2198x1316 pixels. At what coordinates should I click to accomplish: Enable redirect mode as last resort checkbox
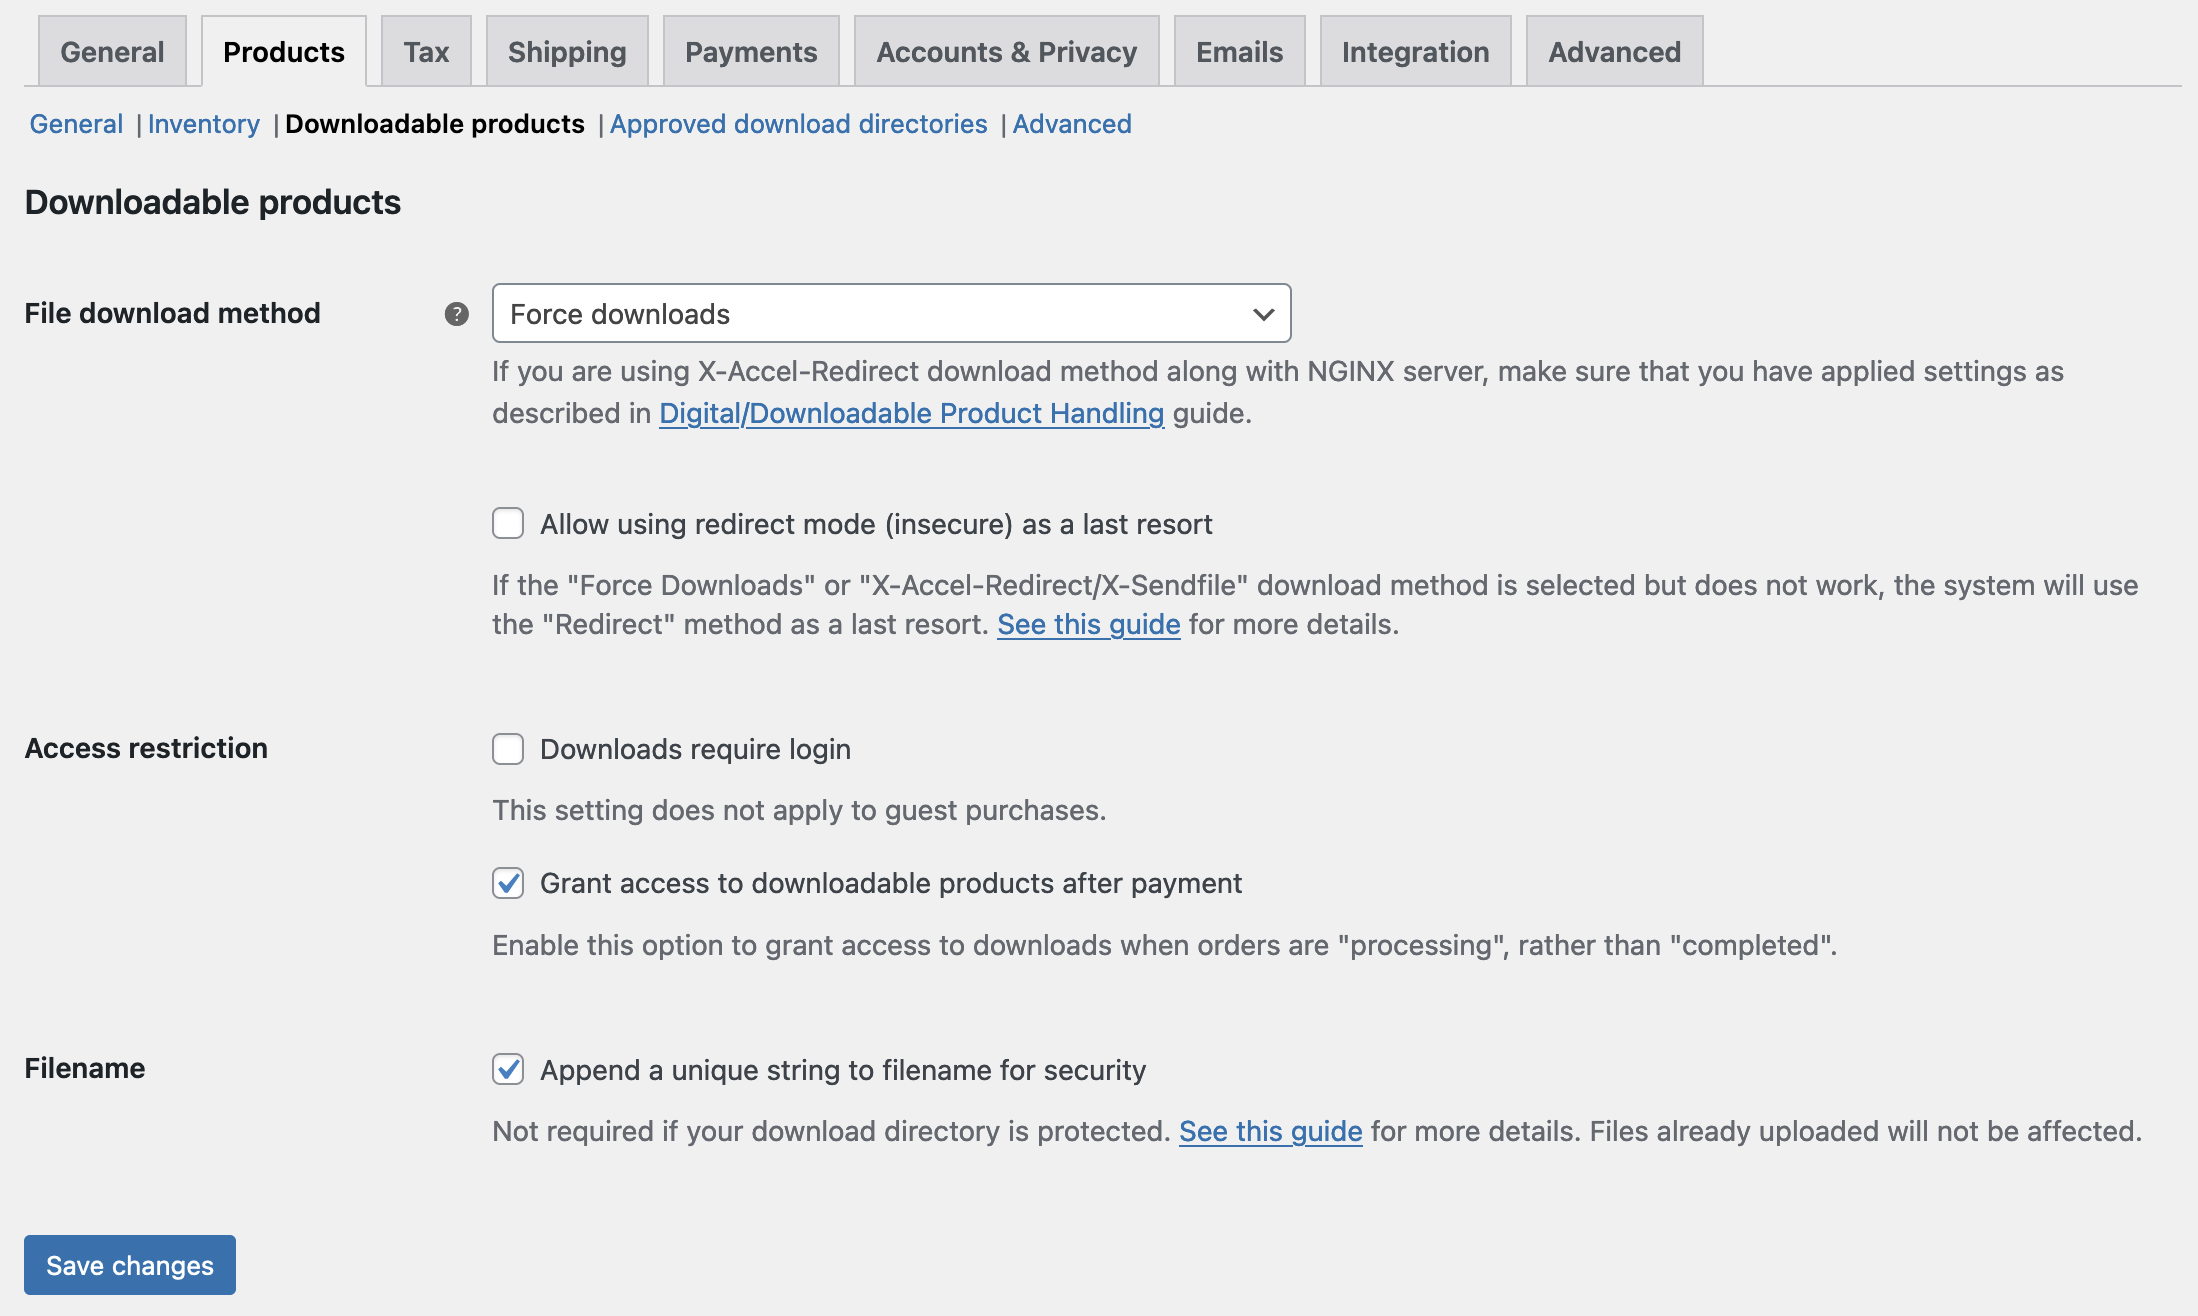tap(508, 524)
